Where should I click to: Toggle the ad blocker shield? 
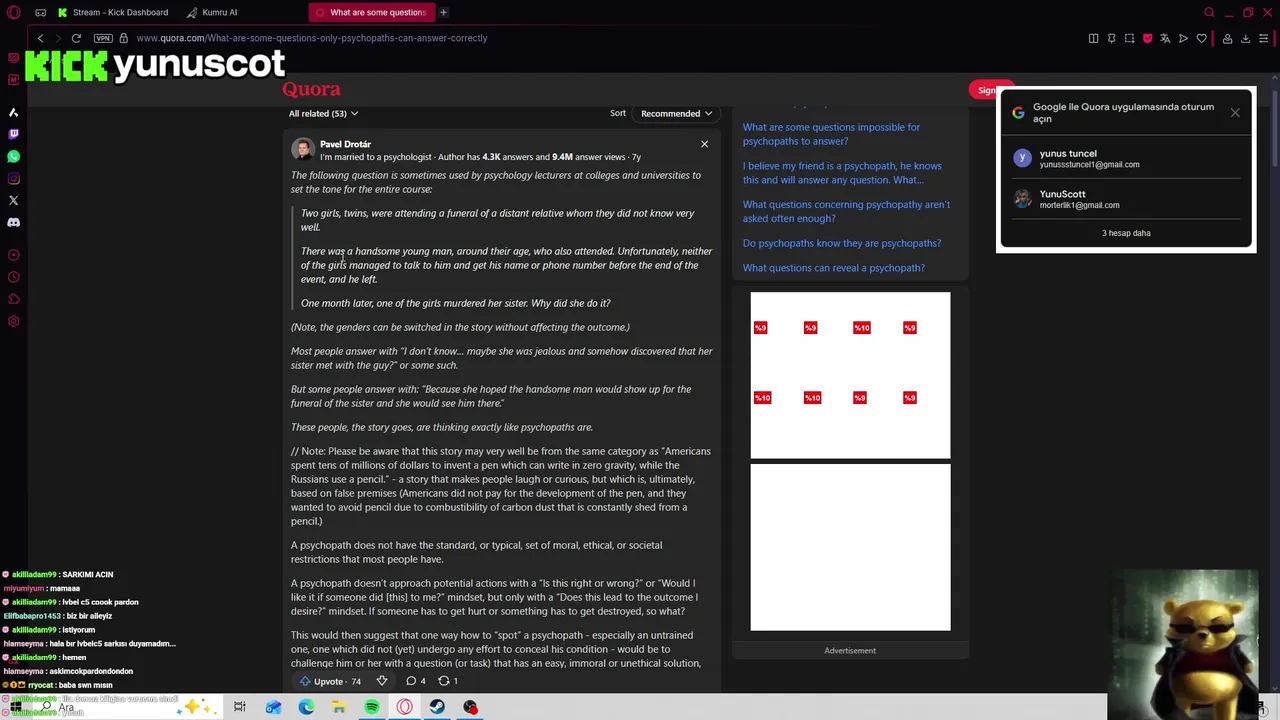(1147, 38)
